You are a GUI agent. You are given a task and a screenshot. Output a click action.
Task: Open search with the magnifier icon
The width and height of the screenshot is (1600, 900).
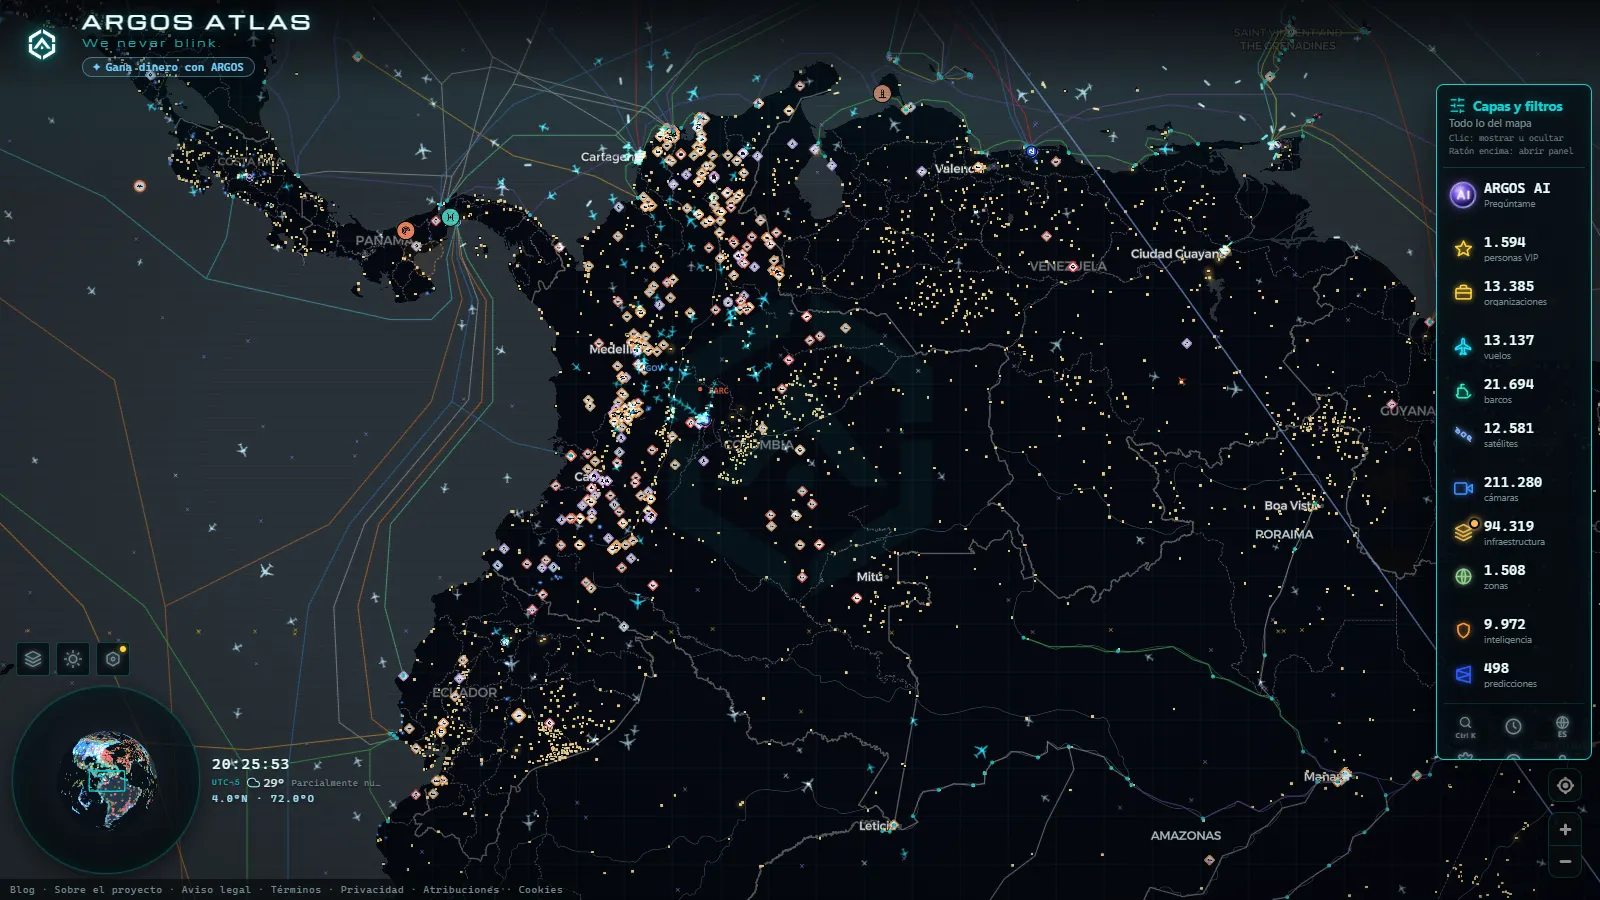pyautogui.click(x=1465, y=725)
